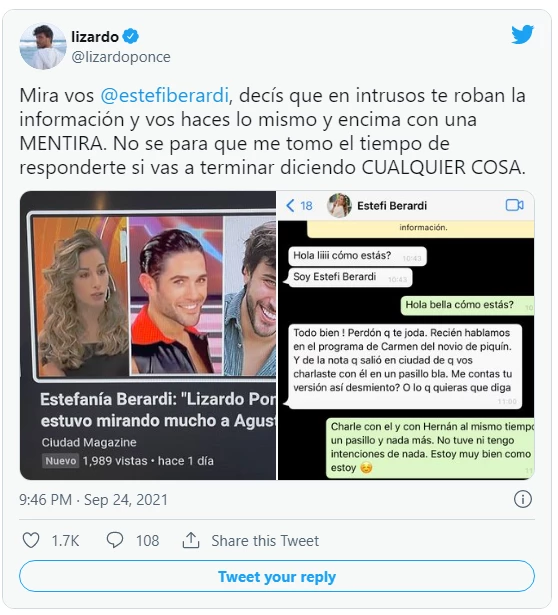The image size is (558, 615).
Task: Open tweet info circle icon
Action: (x=523, y=499)
